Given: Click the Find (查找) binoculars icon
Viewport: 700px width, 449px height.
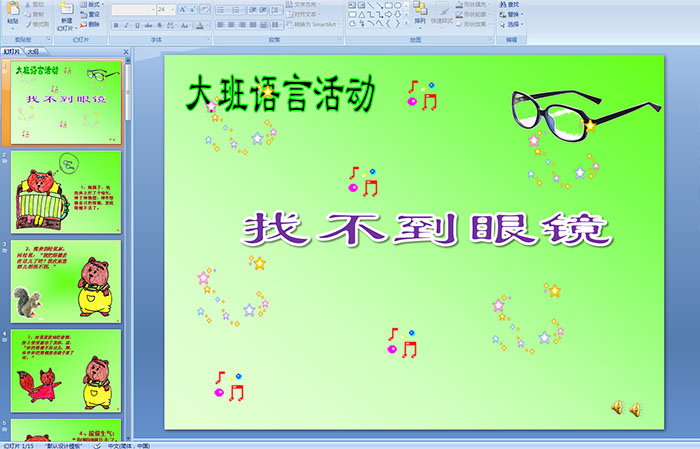Looking at the screenshot, I should tap(503, 4).
